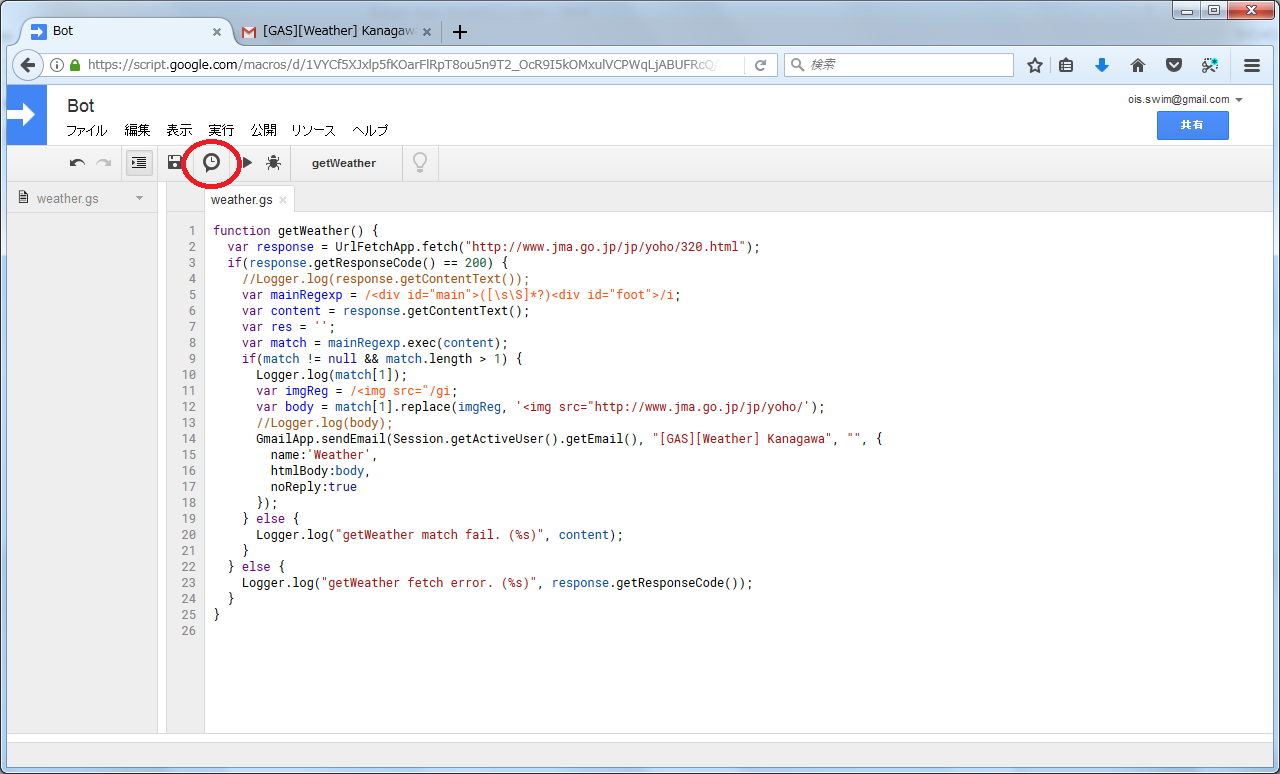Click site security lock icon
This screenshot has height=774, width=1280.
75,65
